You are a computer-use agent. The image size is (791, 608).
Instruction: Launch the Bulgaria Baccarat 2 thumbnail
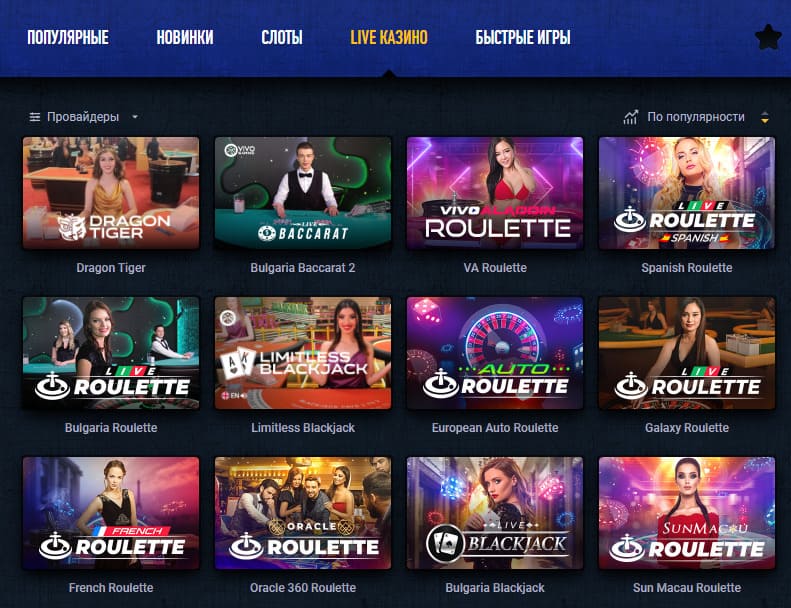pyautogui.click(x=303, y=193)
